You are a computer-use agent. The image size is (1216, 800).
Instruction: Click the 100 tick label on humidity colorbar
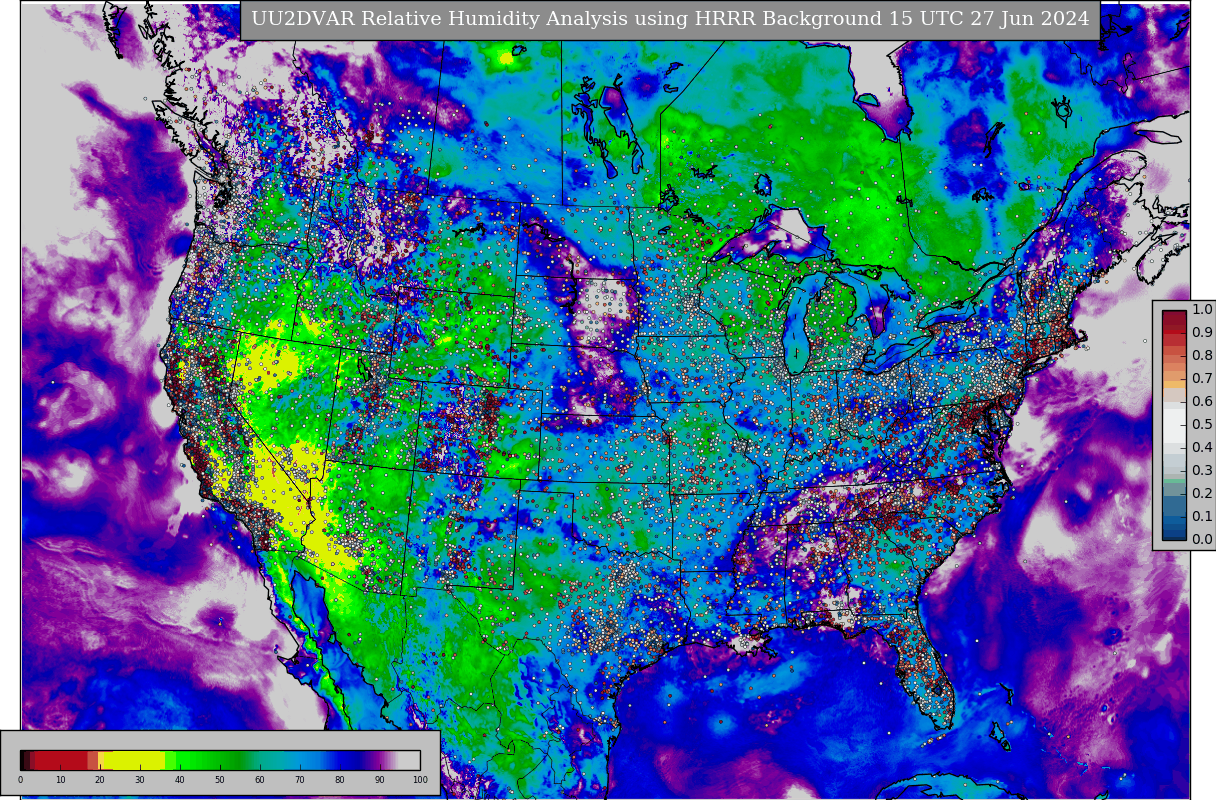pos(420,781)
